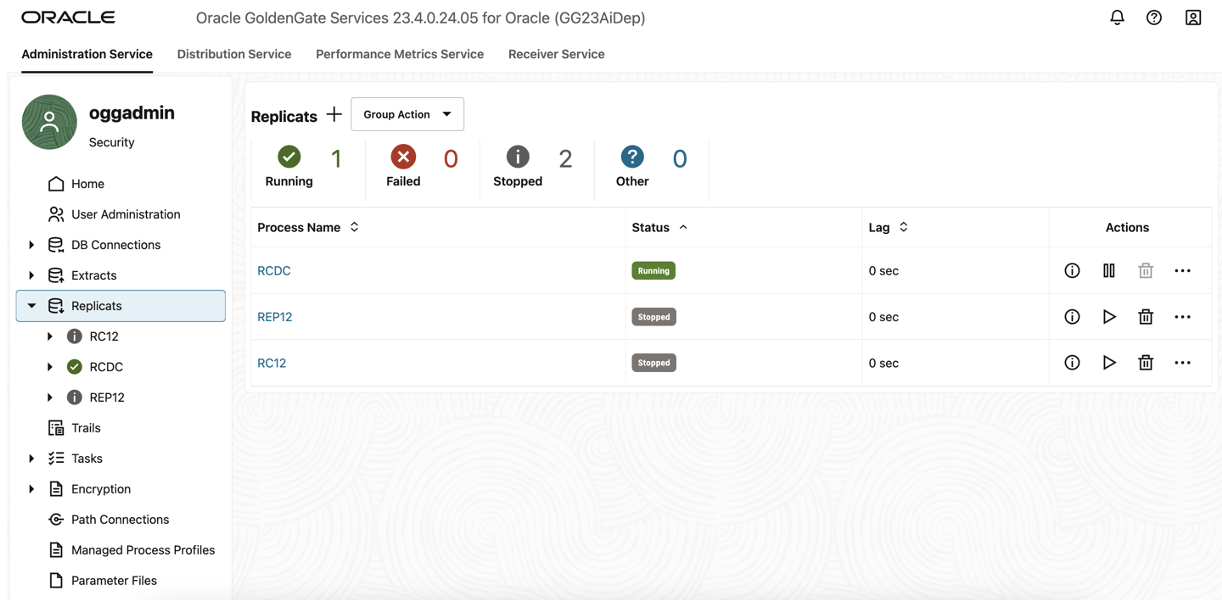Expand the Tasks tree node
This screenshot has height=600, width=1222.
click(32, 459)
